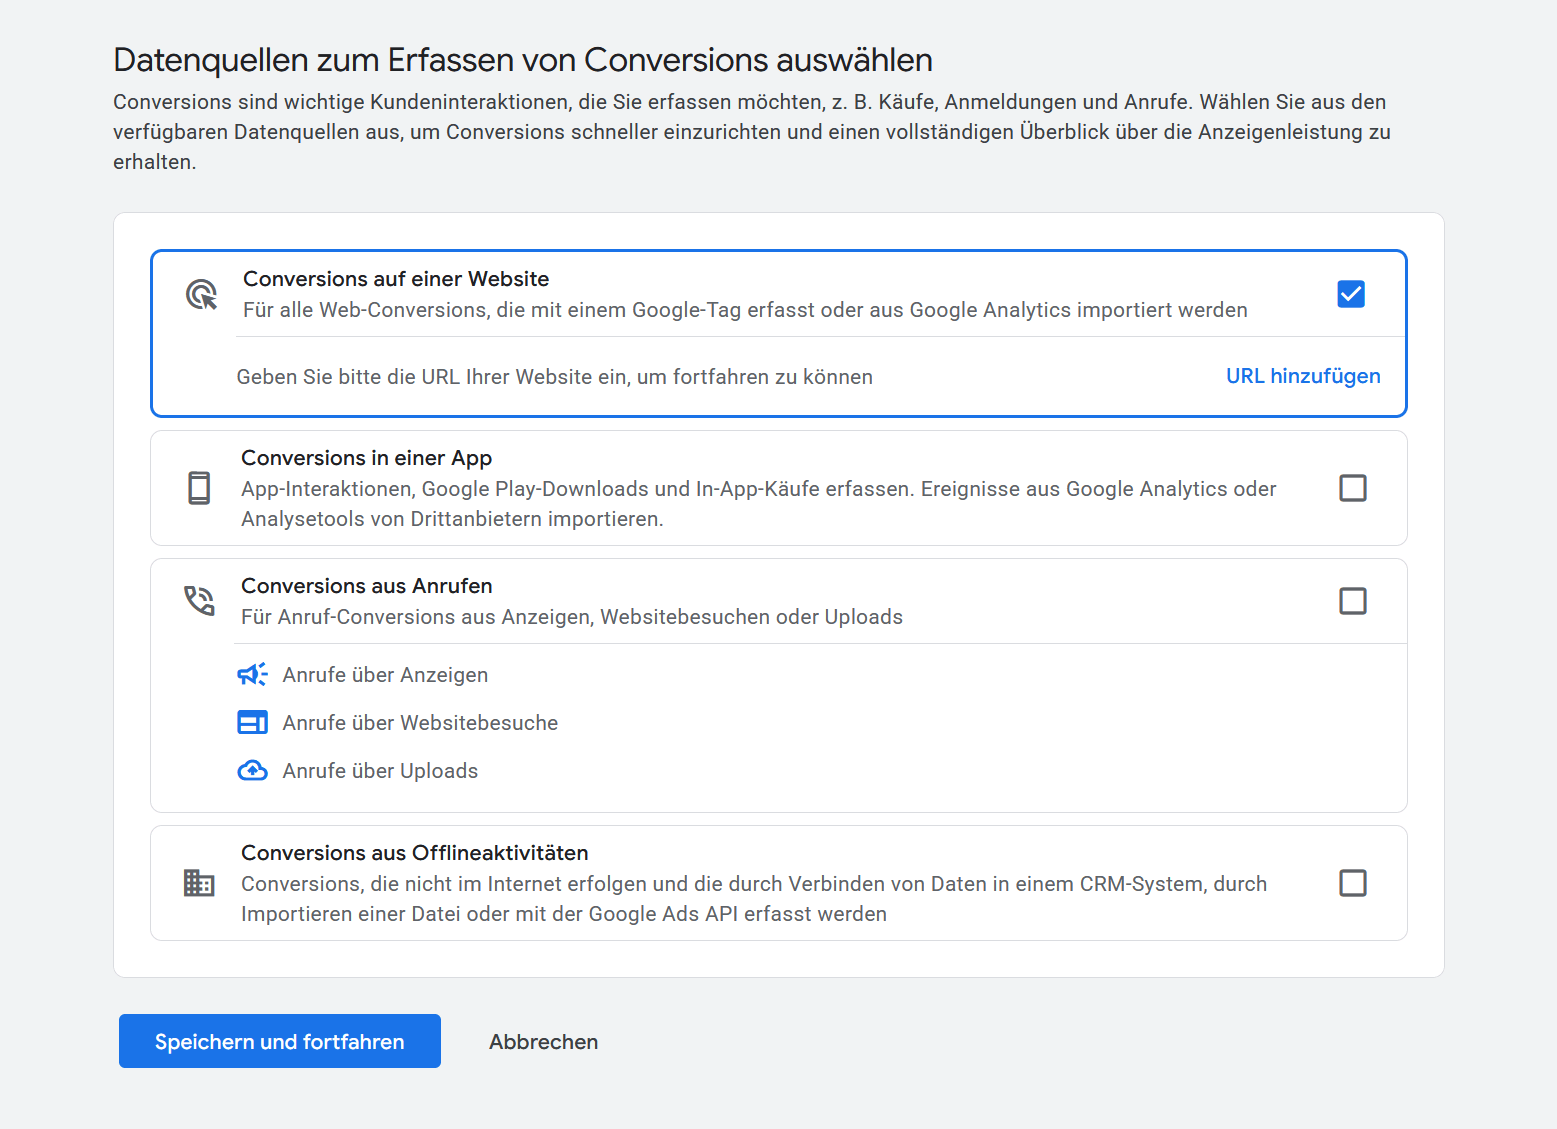Tick the Conversions aus Offlineaktivitäten checkbox

click(1353, 883)
